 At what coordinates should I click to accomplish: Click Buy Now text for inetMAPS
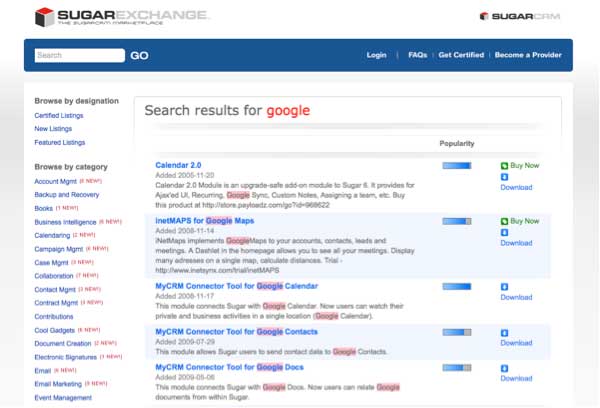tap(525, 221)
